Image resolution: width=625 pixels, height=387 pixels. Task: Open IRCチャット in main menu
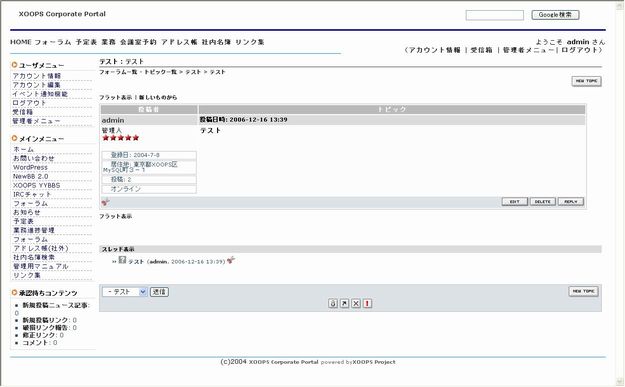pyautogui.click(x=32, y=194)
